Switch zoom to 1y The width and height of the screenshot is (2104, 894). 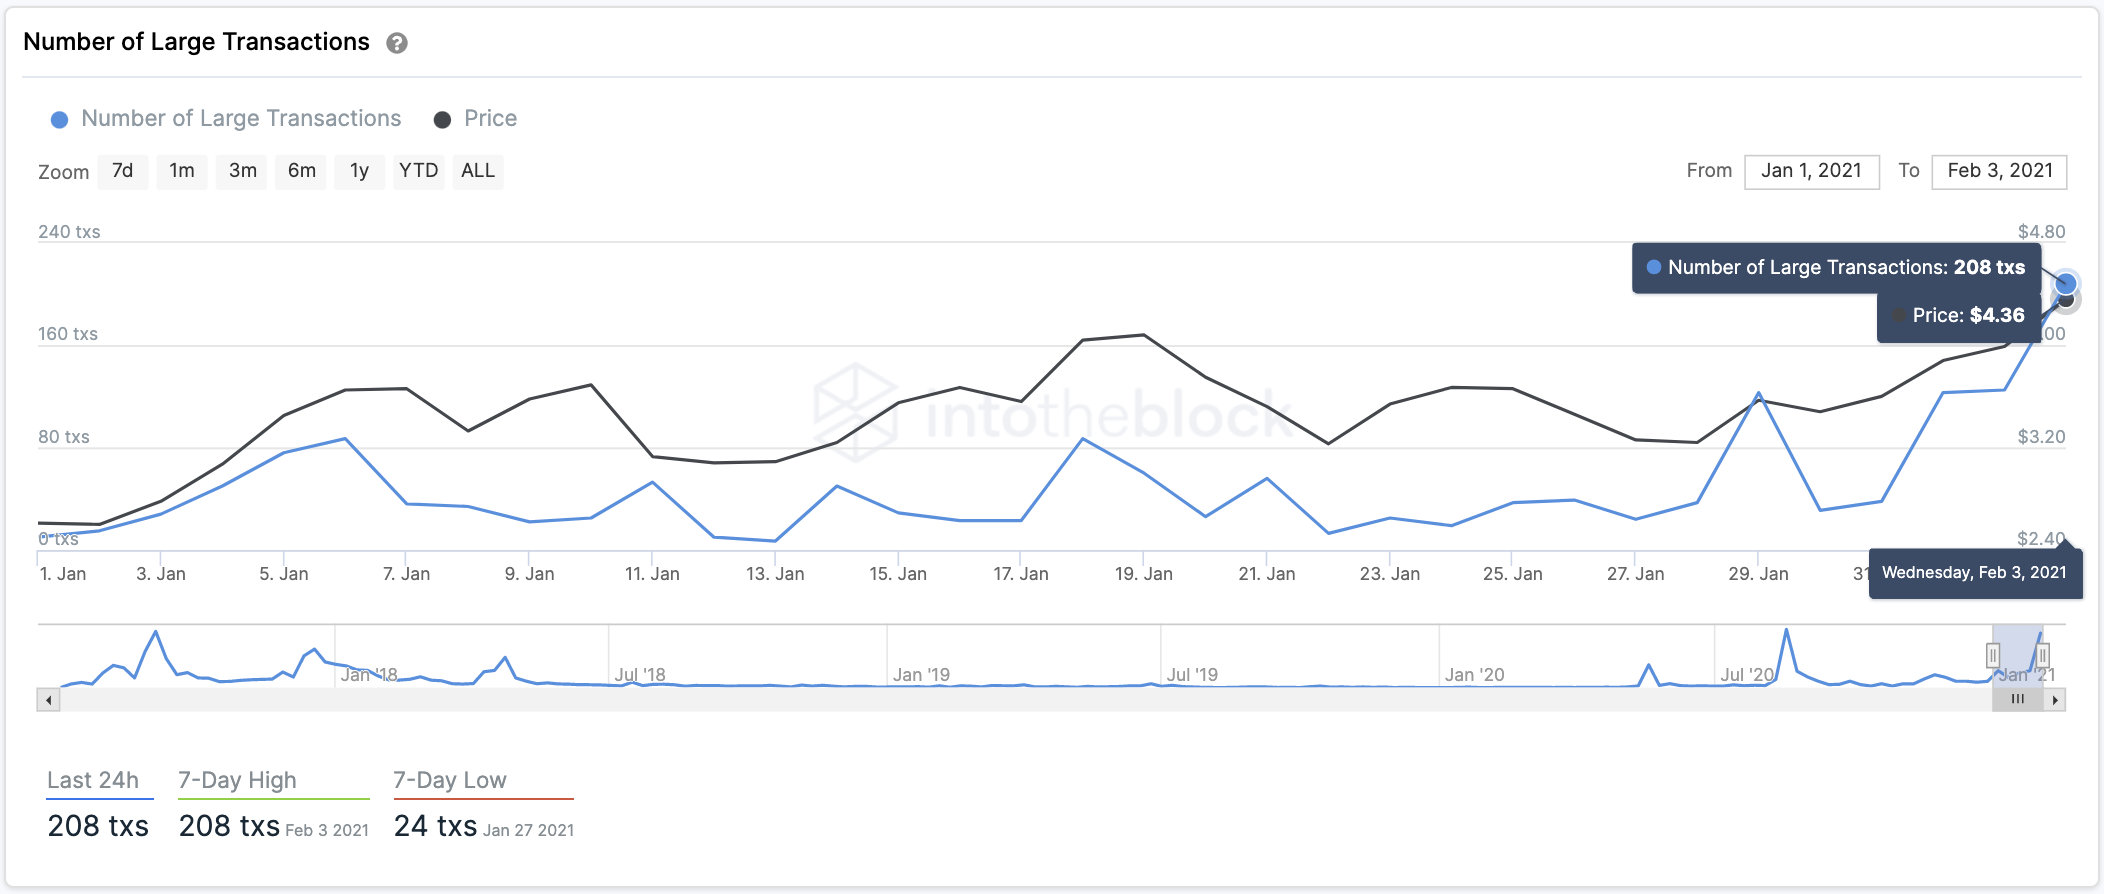point(360,171)
